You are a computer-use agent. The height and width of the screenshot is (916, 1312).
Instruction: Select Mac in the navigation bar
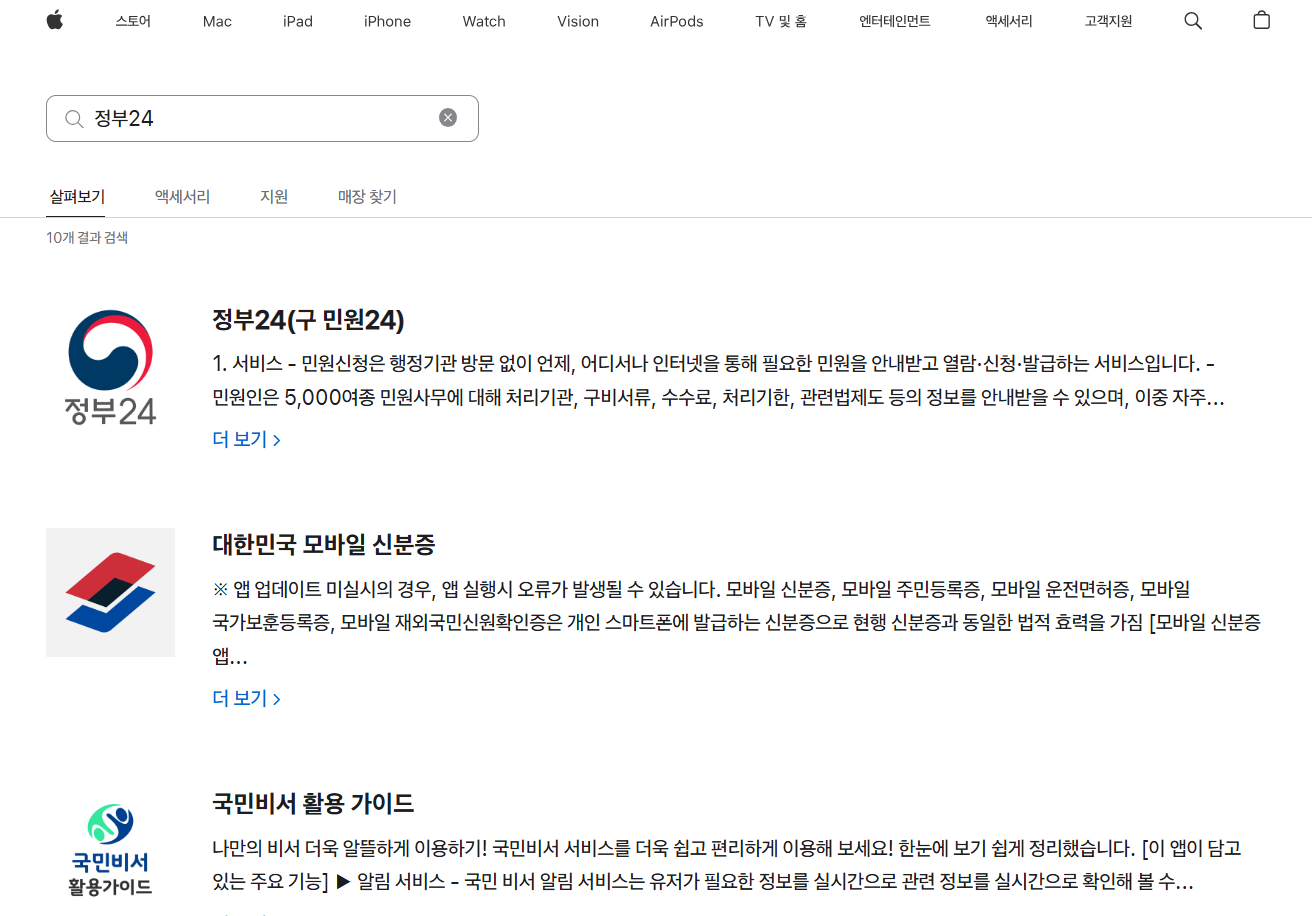coord(216,20)
